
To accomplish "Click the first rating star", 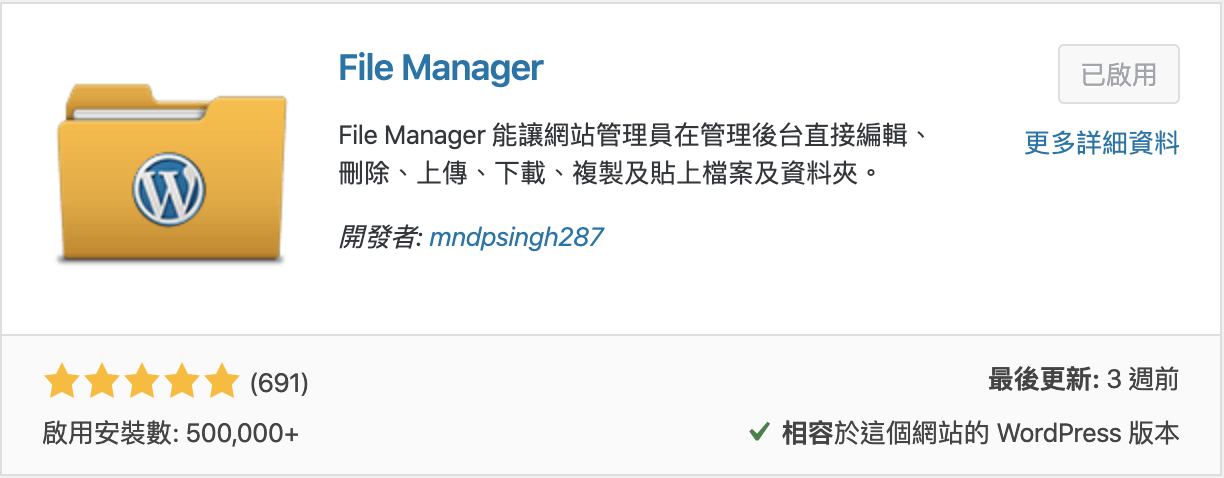I will coord(62,382).
